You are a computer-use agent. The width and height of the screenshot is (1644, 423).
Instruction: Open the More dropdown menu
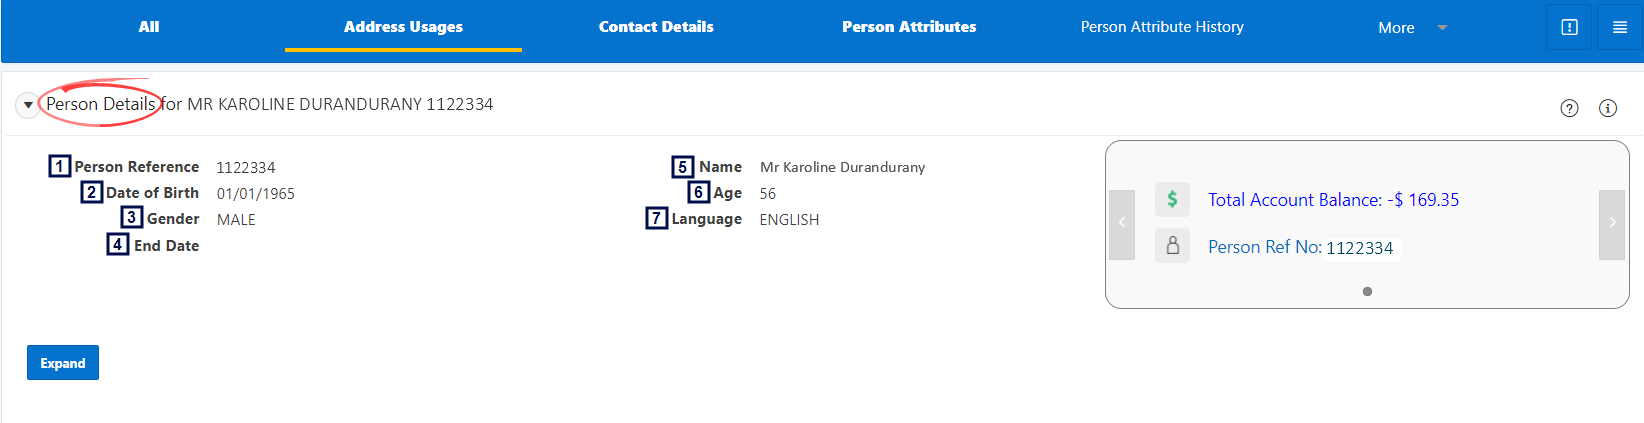(1396, 28)
